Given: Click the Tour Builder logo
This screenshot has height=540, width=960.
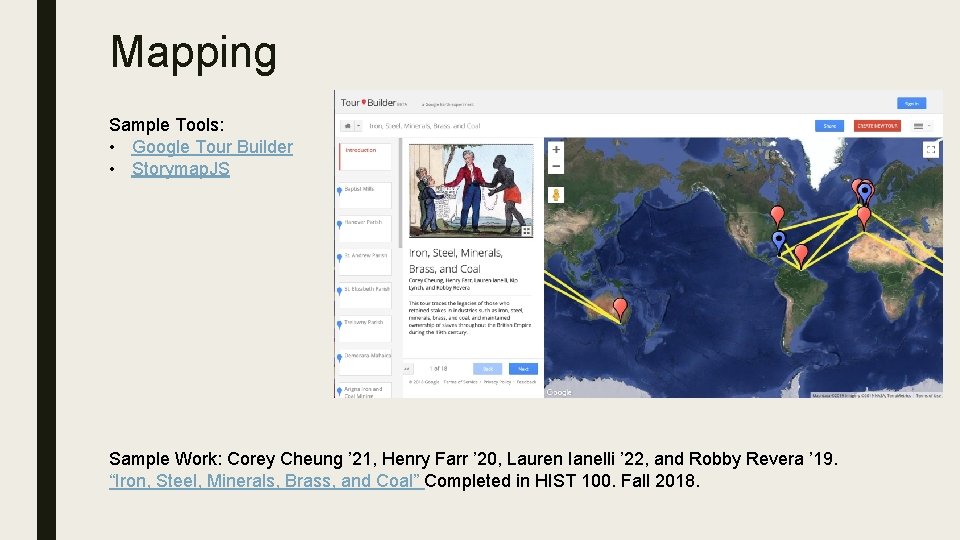Looking at the screenshot, I should tap(373, 103).
